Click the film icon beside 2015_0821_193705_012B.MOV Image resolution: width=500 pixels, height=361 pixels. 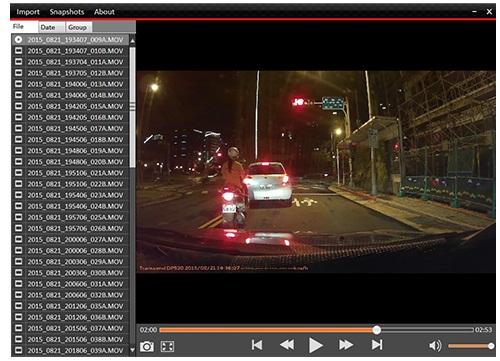coord(18,73)
